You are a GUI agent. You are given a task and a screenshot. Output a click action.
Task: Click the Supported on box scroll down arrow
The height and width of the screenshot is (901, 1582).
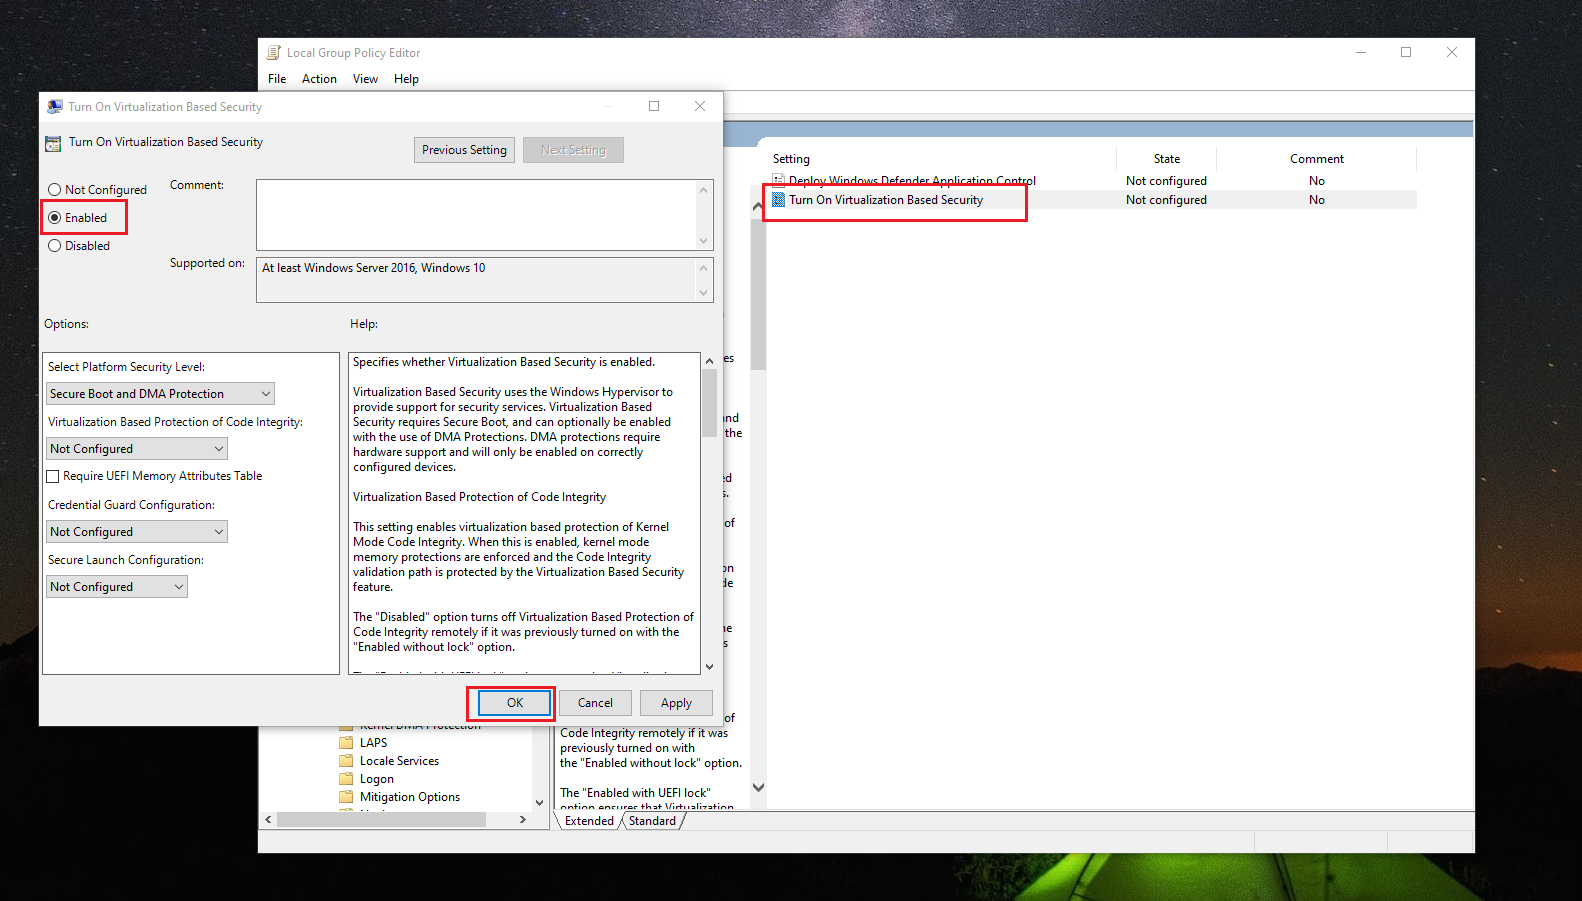704,293
